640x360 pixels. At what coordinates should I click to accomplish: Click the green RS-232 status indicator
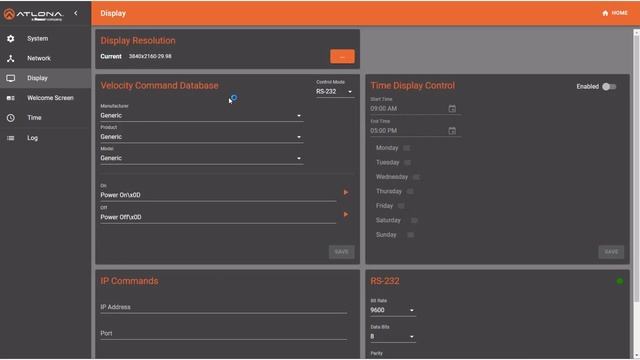click(x=620, y=281)
